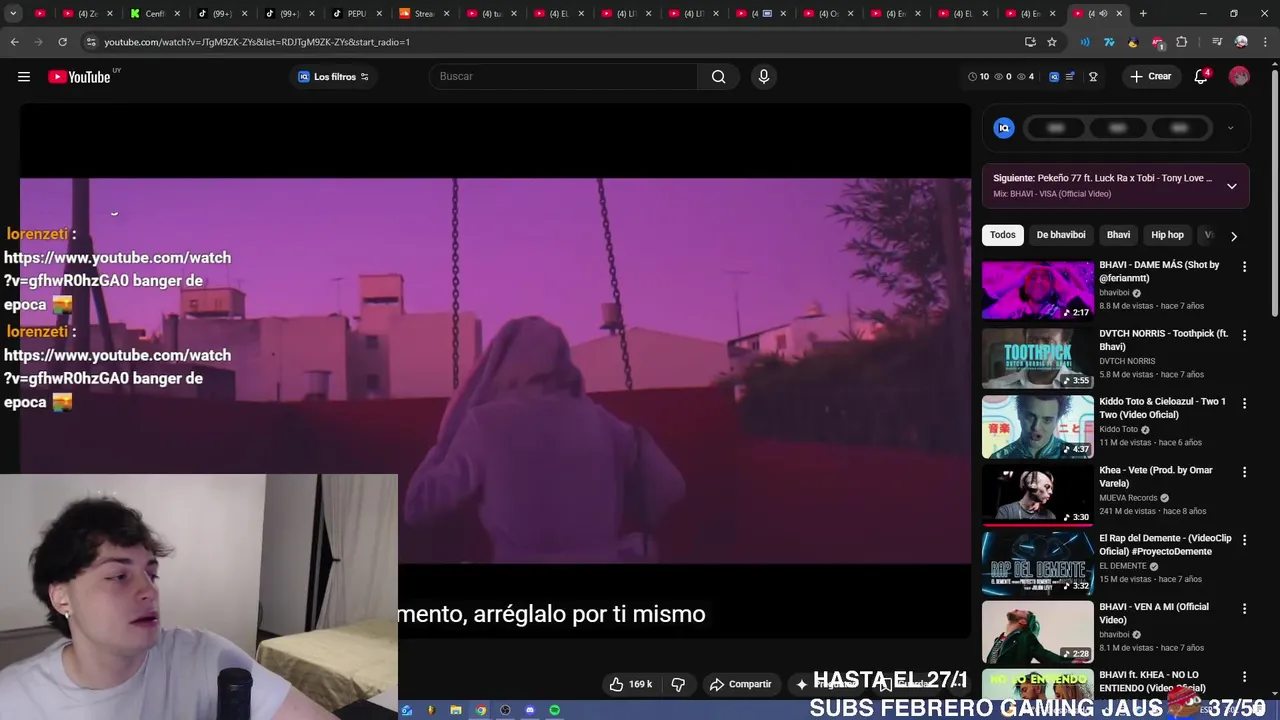Open the media control music-note icon

[x=1217, y=42]
